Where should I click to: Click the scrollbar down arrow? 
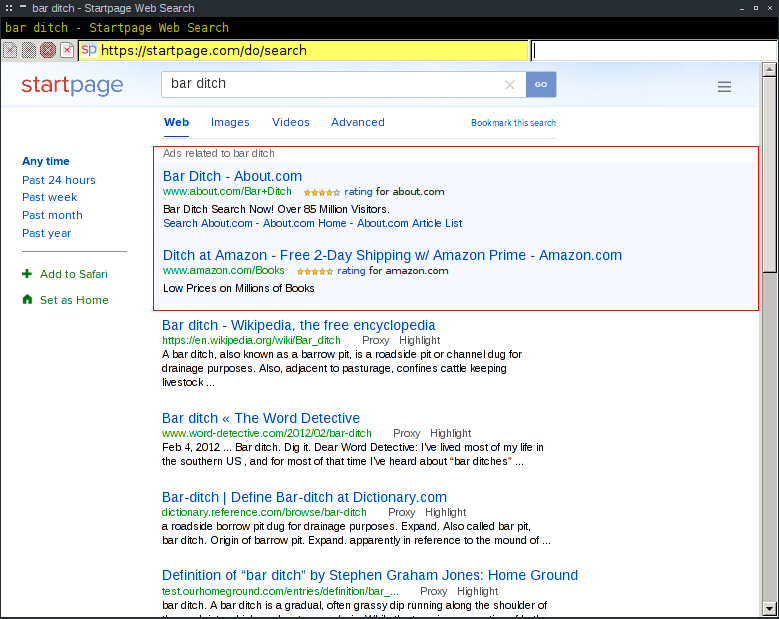769,608
